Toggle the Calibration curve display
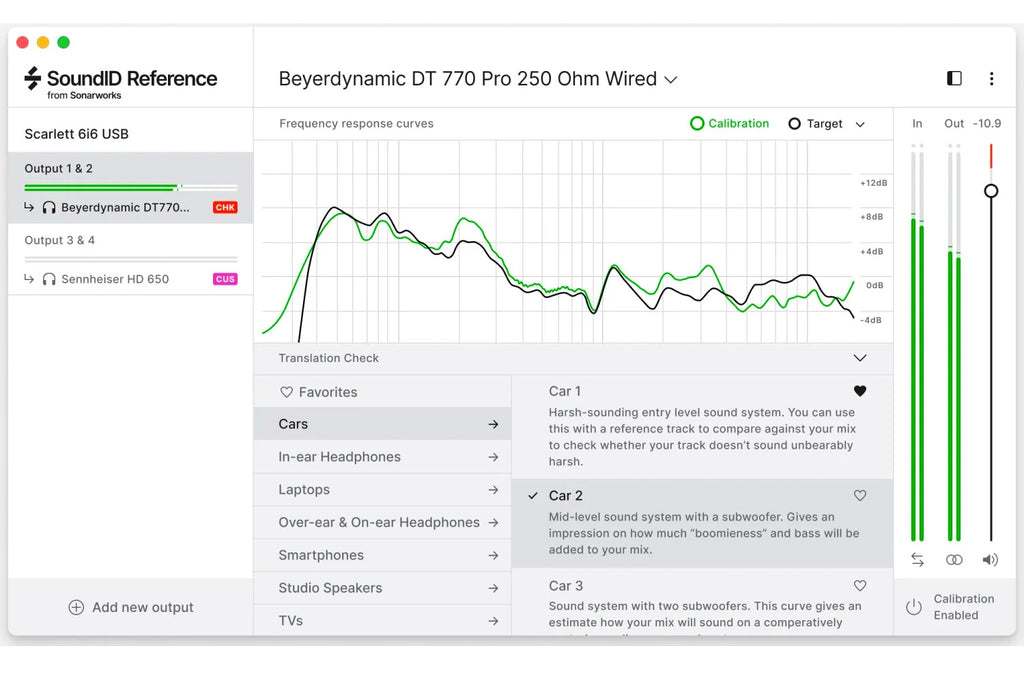This screenshot has width=1024, height=683. tap(729, 123)
